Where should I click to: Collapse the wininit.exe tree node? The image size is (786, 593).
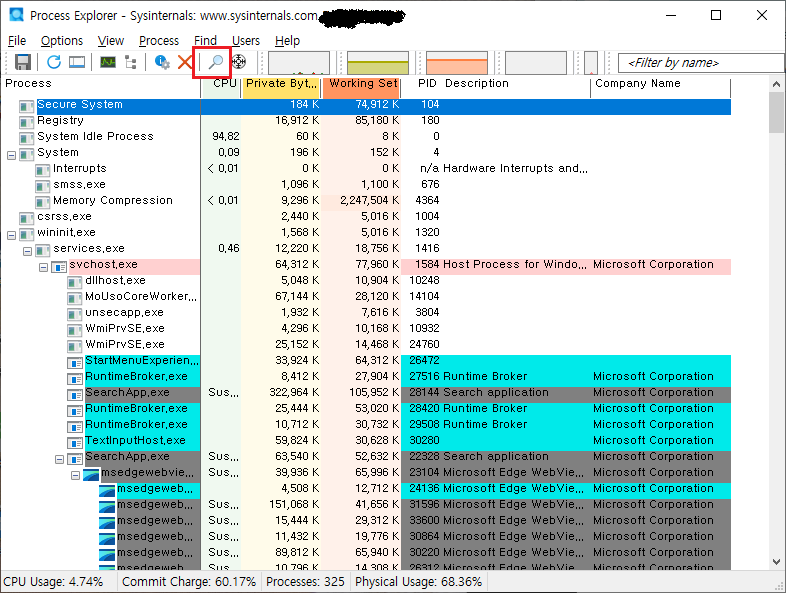[11, 235]
